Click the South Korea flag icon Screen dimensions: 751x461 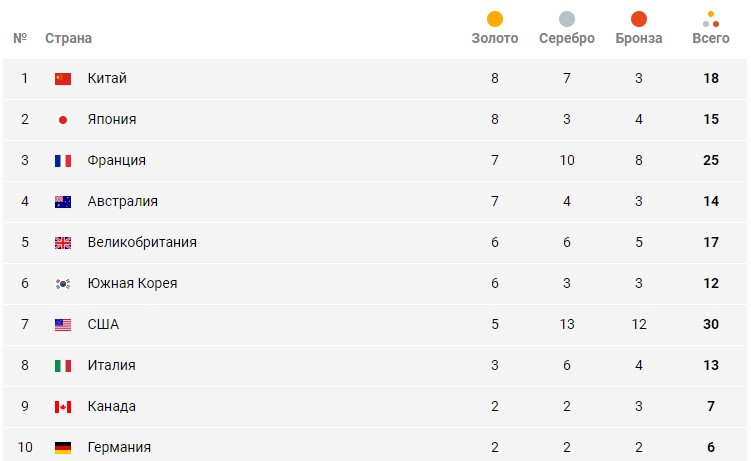click(x=63, y=284)
